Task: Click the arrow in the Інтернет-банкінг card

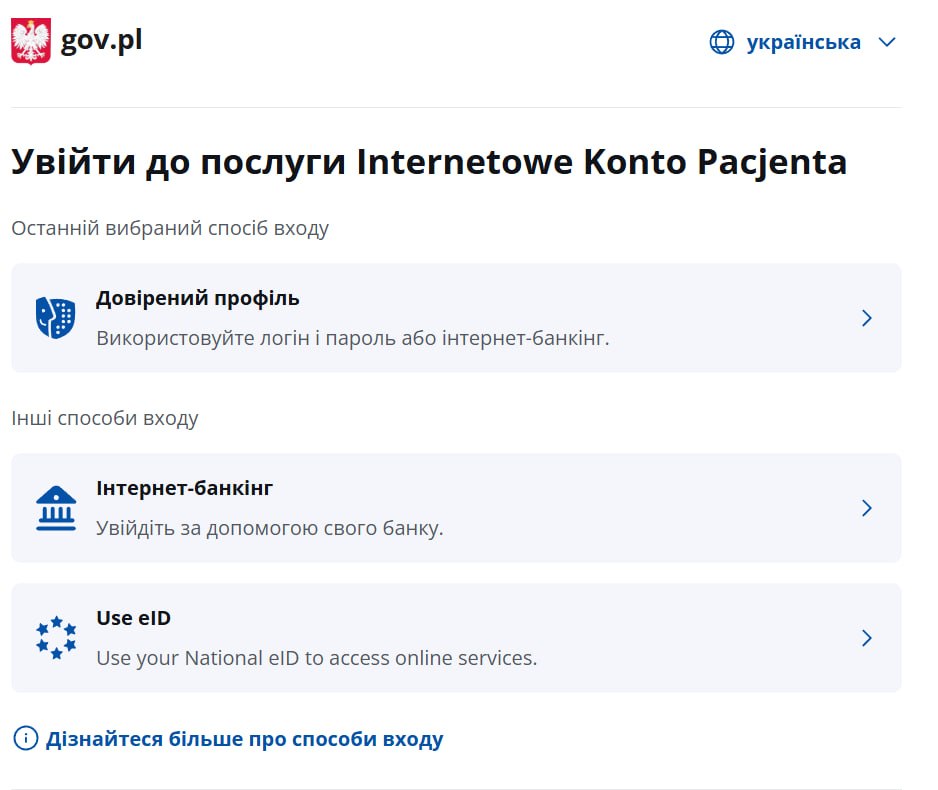Action: [866, 508]
